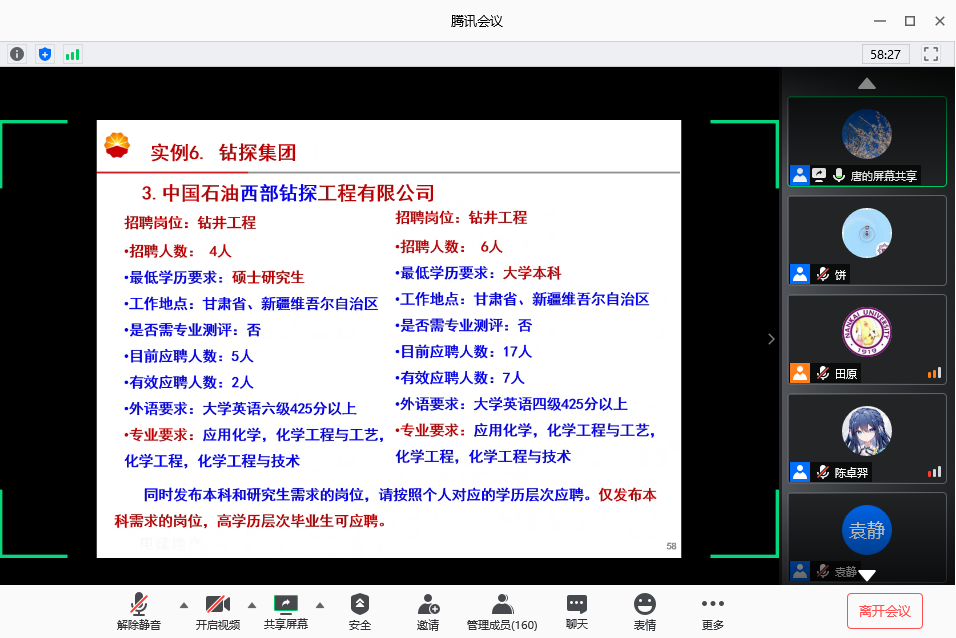The image size is (956, 638).
Task: Click the health shield protection icon
Action: (44, 53)
